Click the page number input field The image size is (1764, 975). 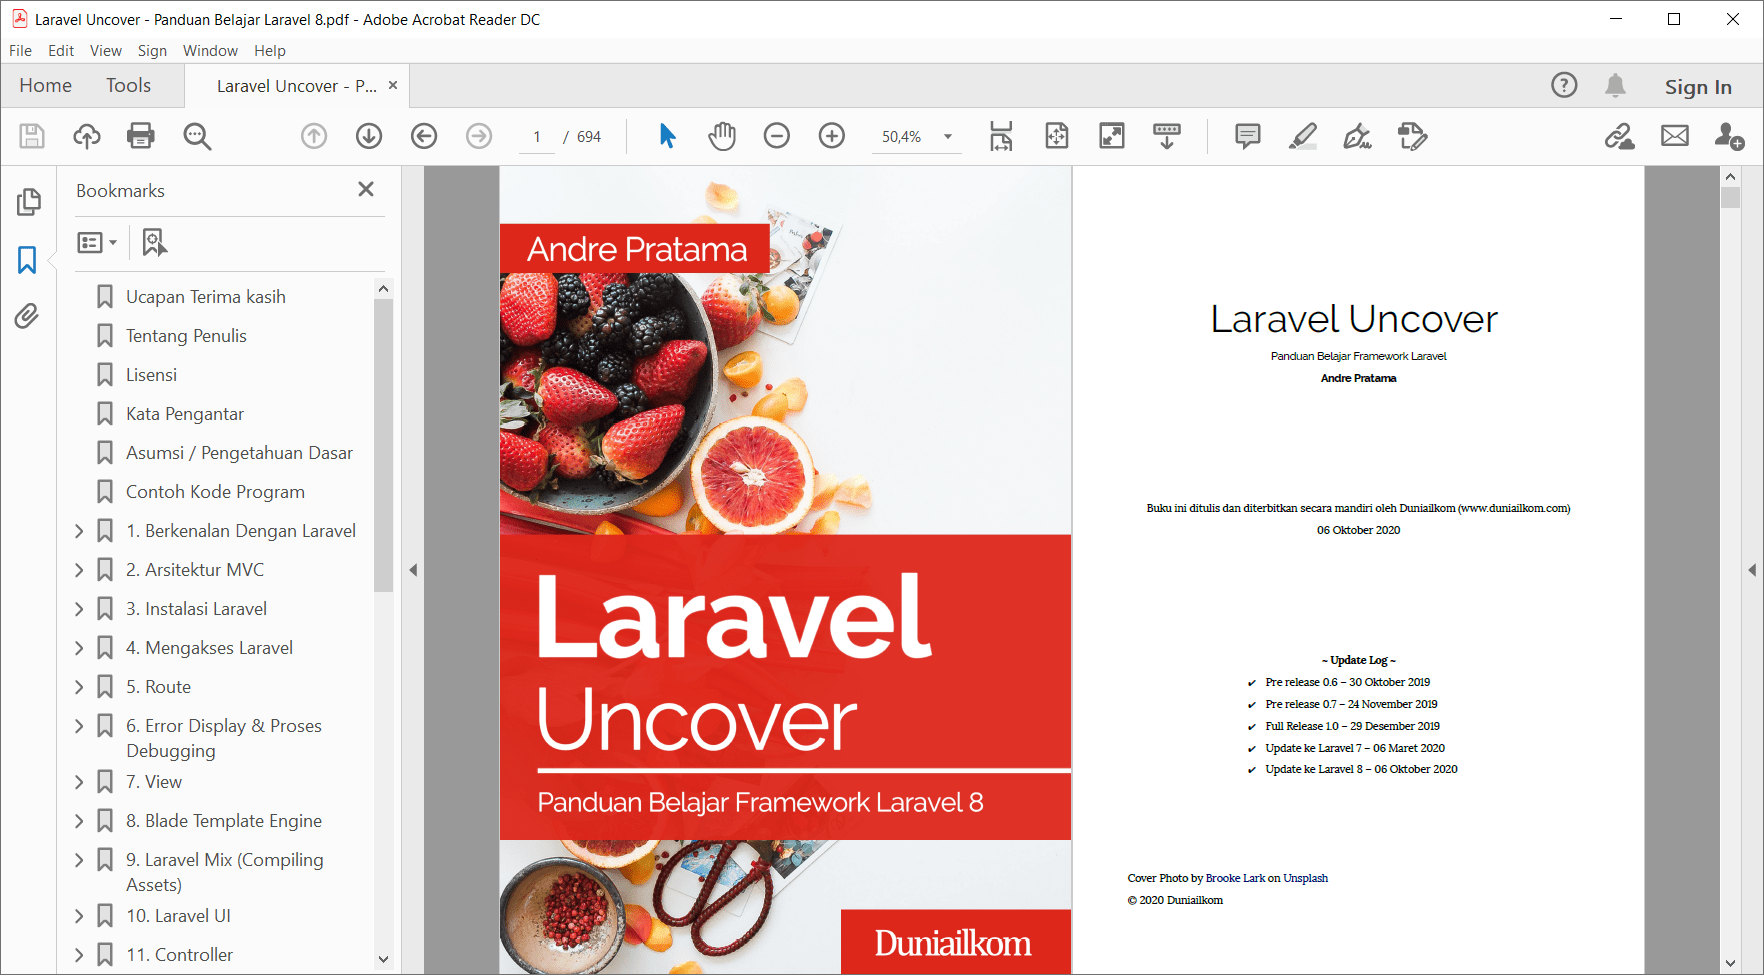(x=537, y=137)
